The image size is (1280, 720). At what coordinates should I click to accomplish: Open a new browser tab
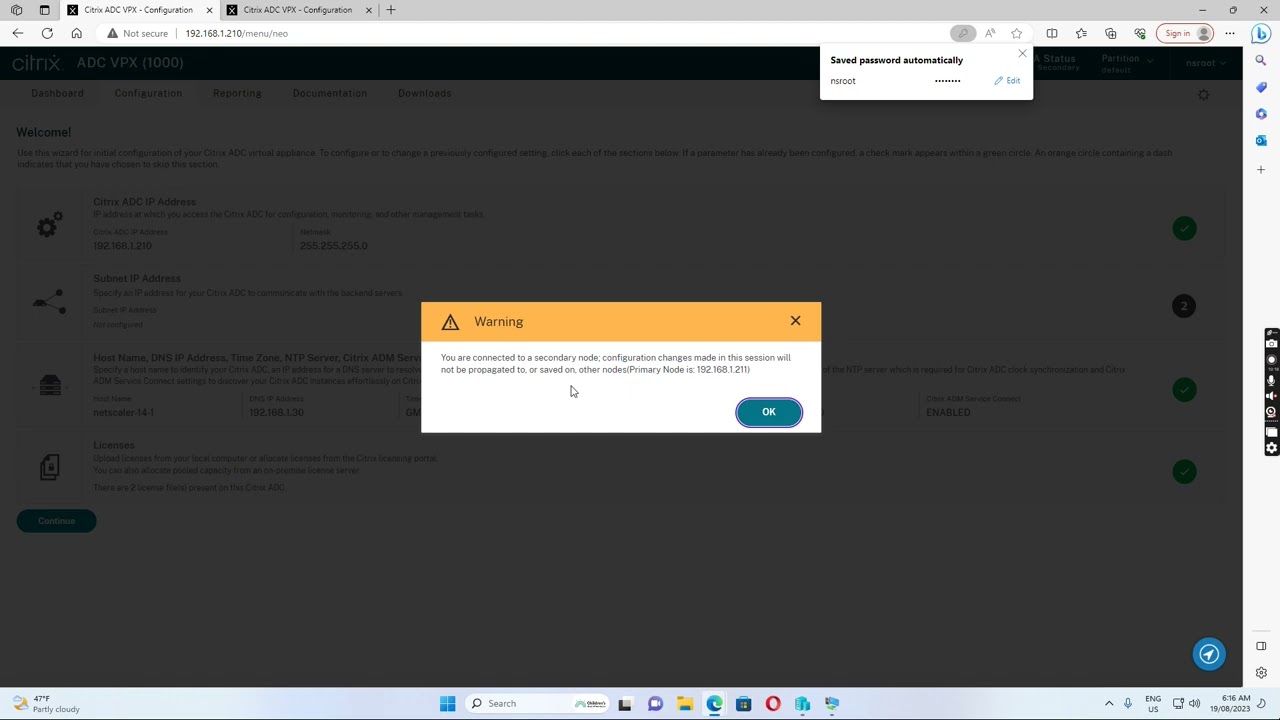[x=391, y=10]
